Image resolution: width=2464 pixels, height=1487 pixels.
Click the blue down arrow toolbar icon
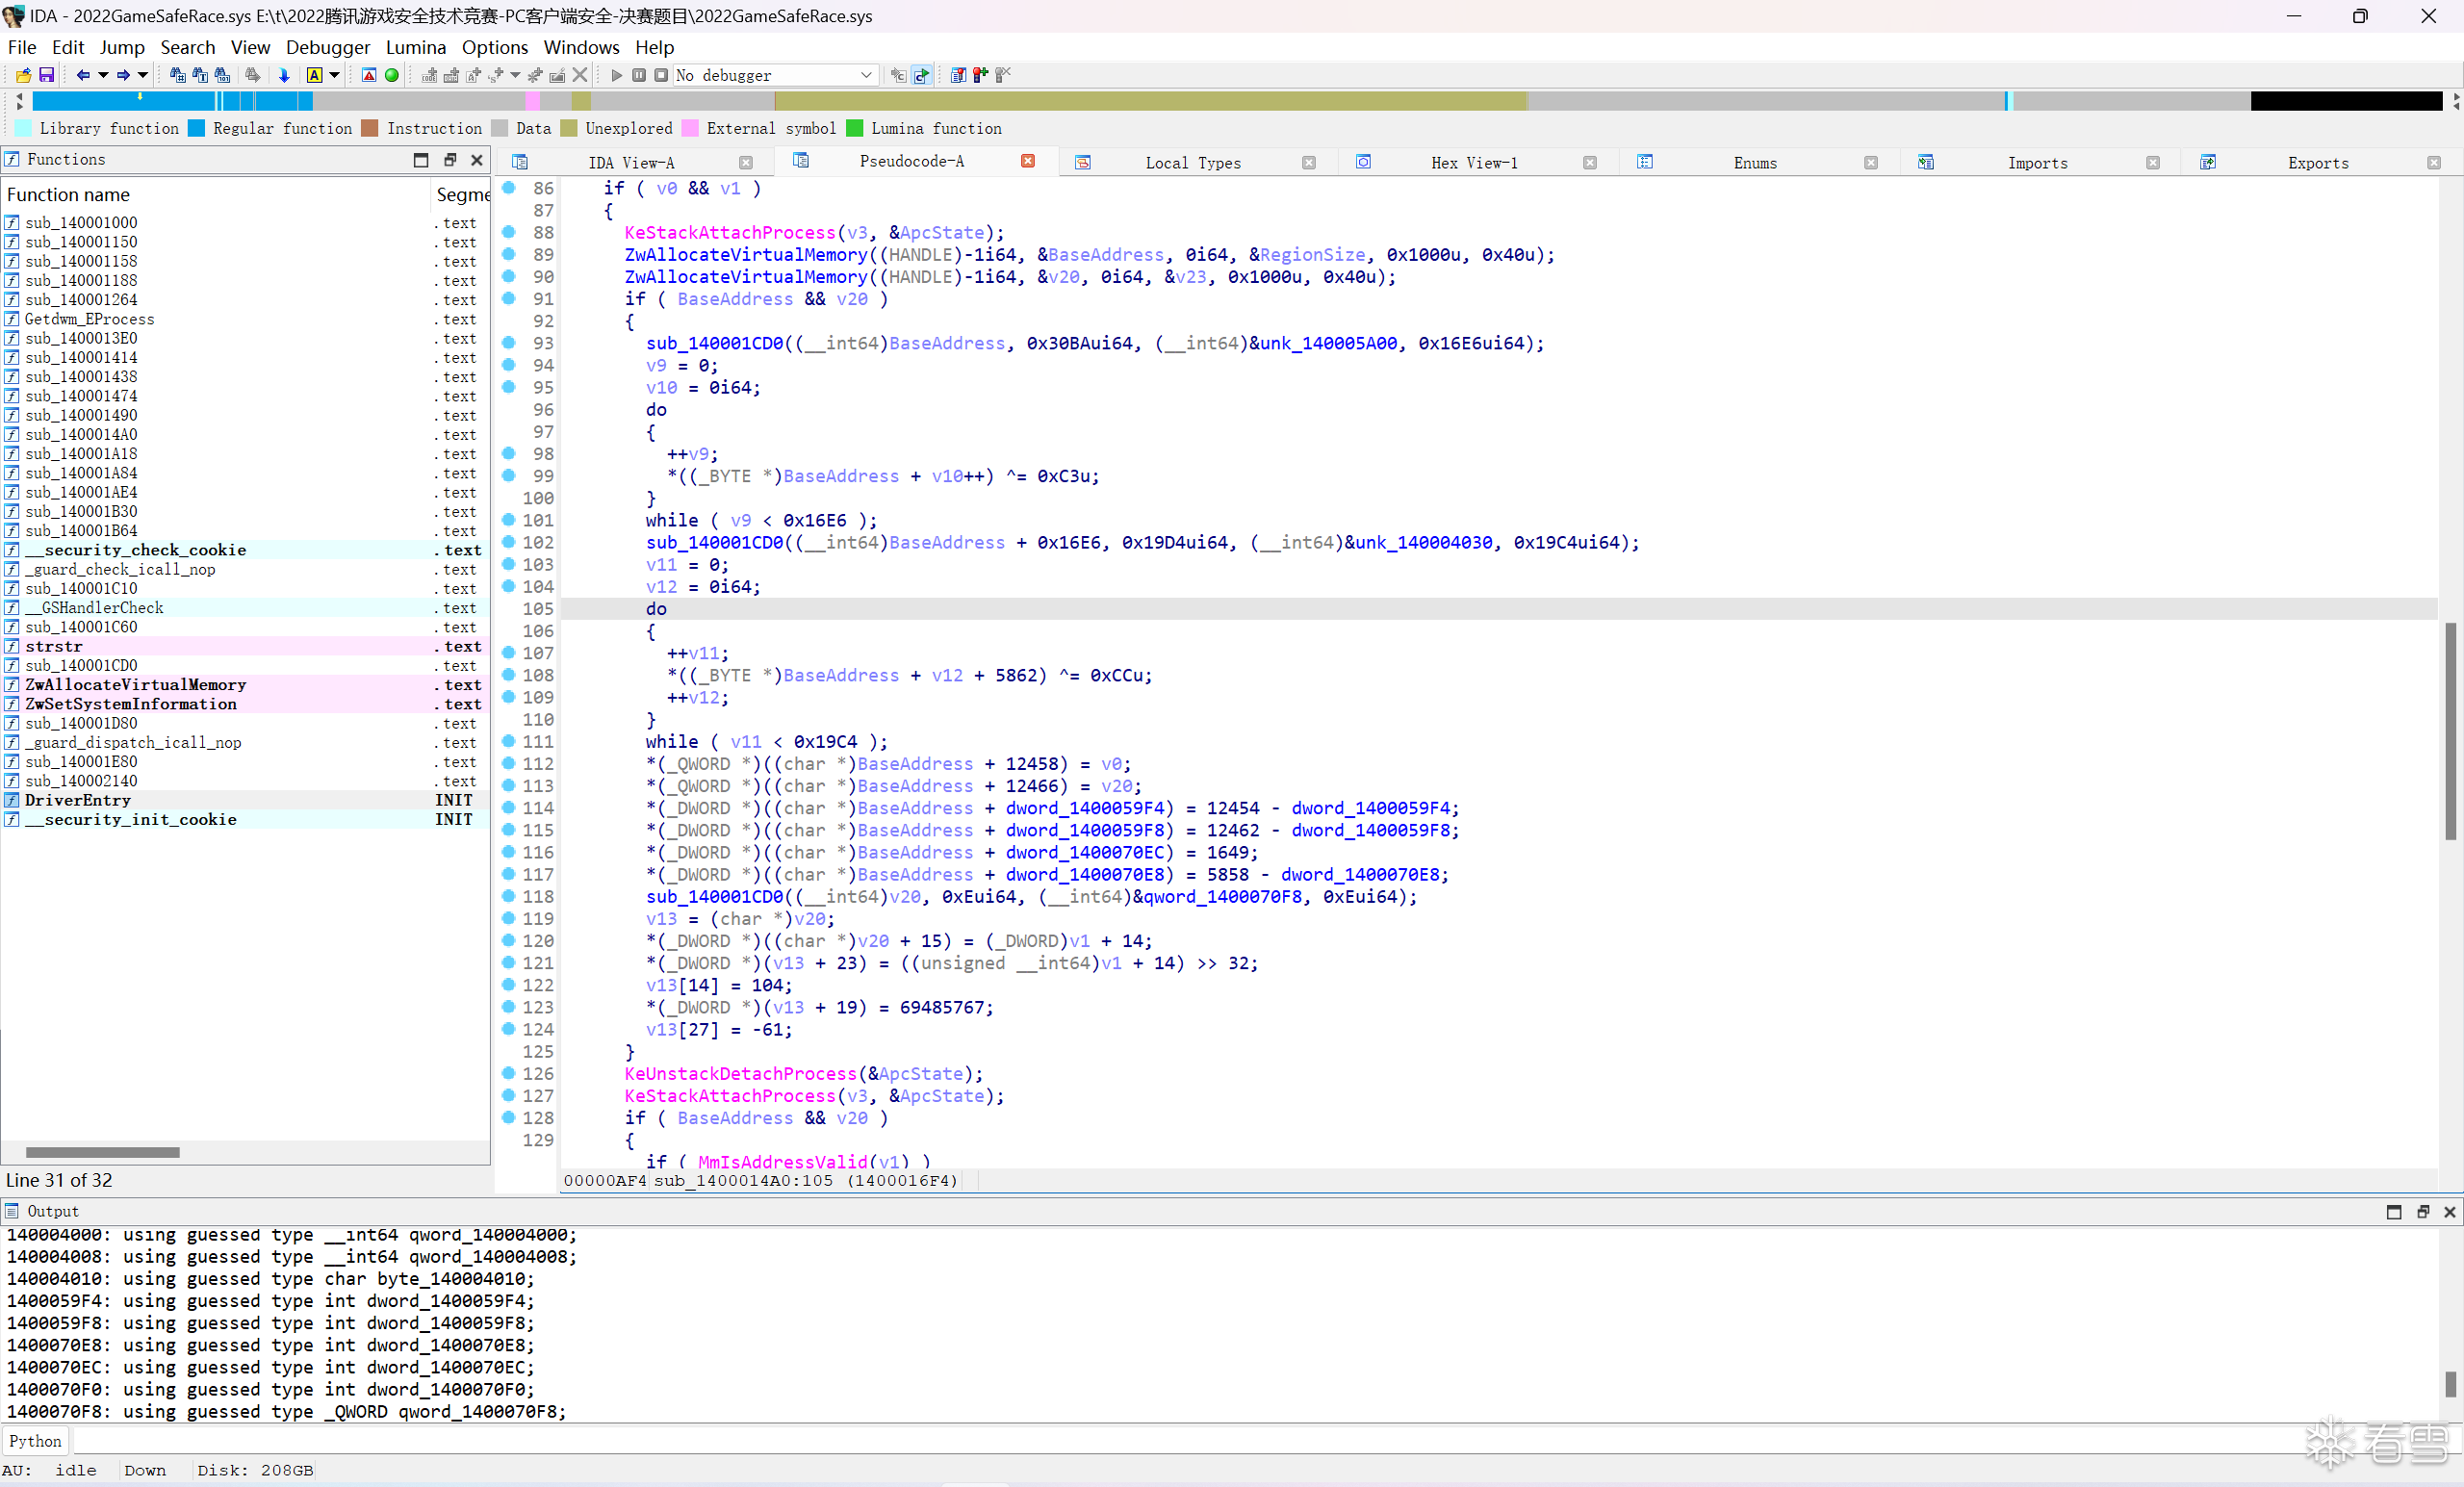point(284,75)
